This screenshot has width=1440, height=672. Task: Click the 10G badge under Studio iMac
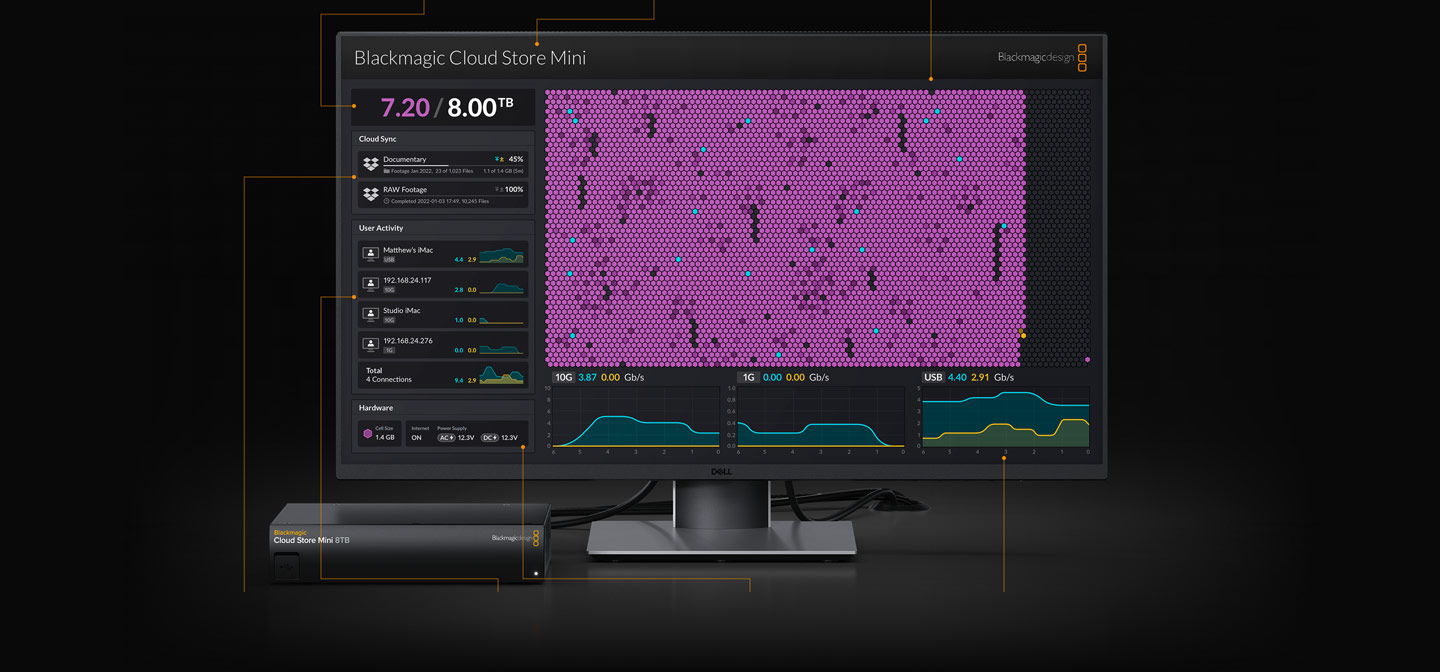coord(389,320)
